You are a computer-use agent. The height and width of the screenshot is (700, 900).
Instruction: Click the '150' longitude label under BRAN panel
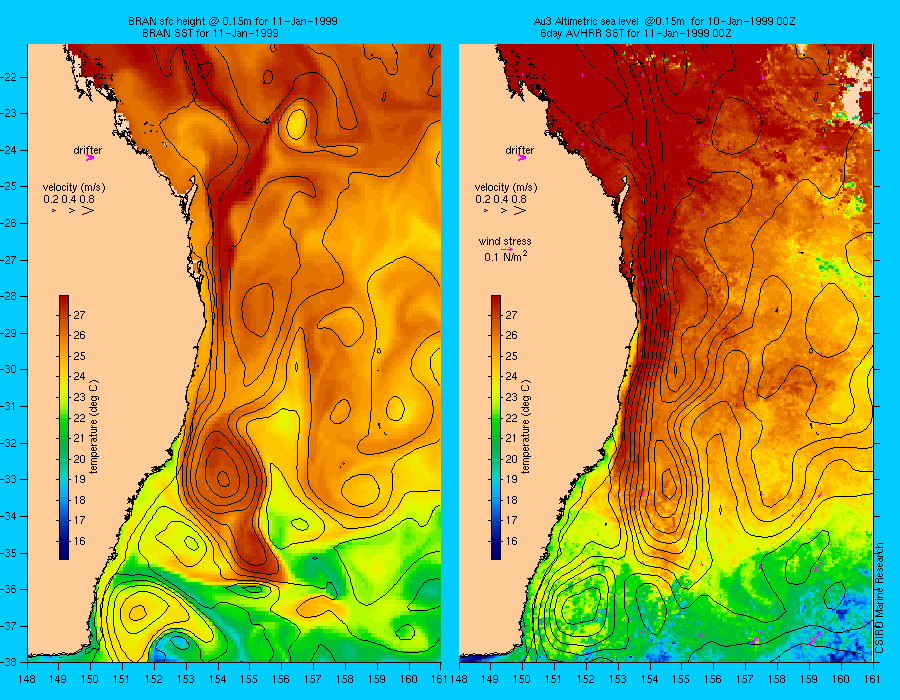tap(90, 679)
